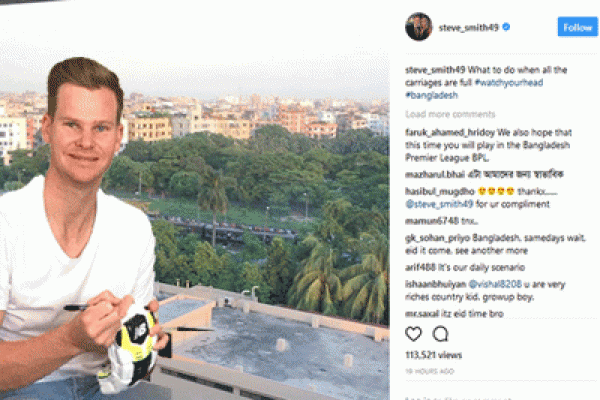Expand Load more comments
The image size is (600, 400).
[x=450, y=114]
